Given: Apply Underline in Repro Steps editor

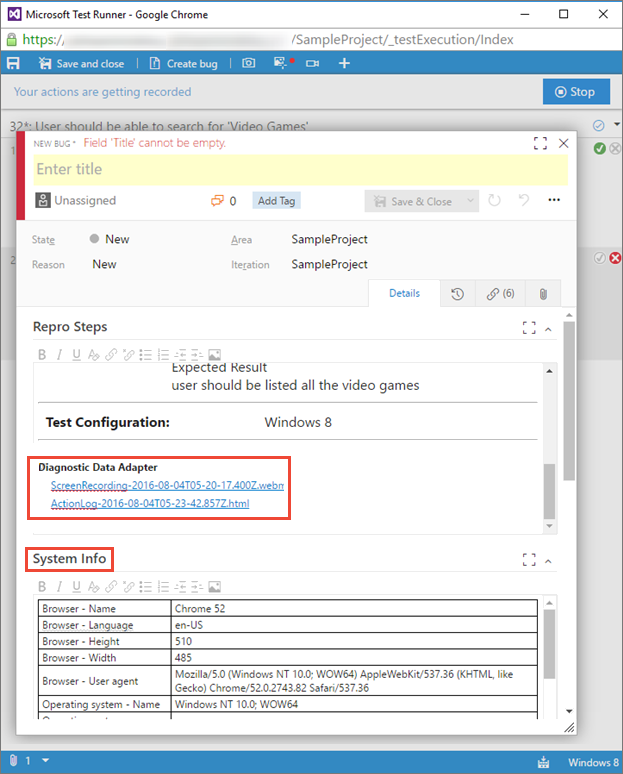Looking at the screenshot, I should pyautogui.click(x=77, y=354).
